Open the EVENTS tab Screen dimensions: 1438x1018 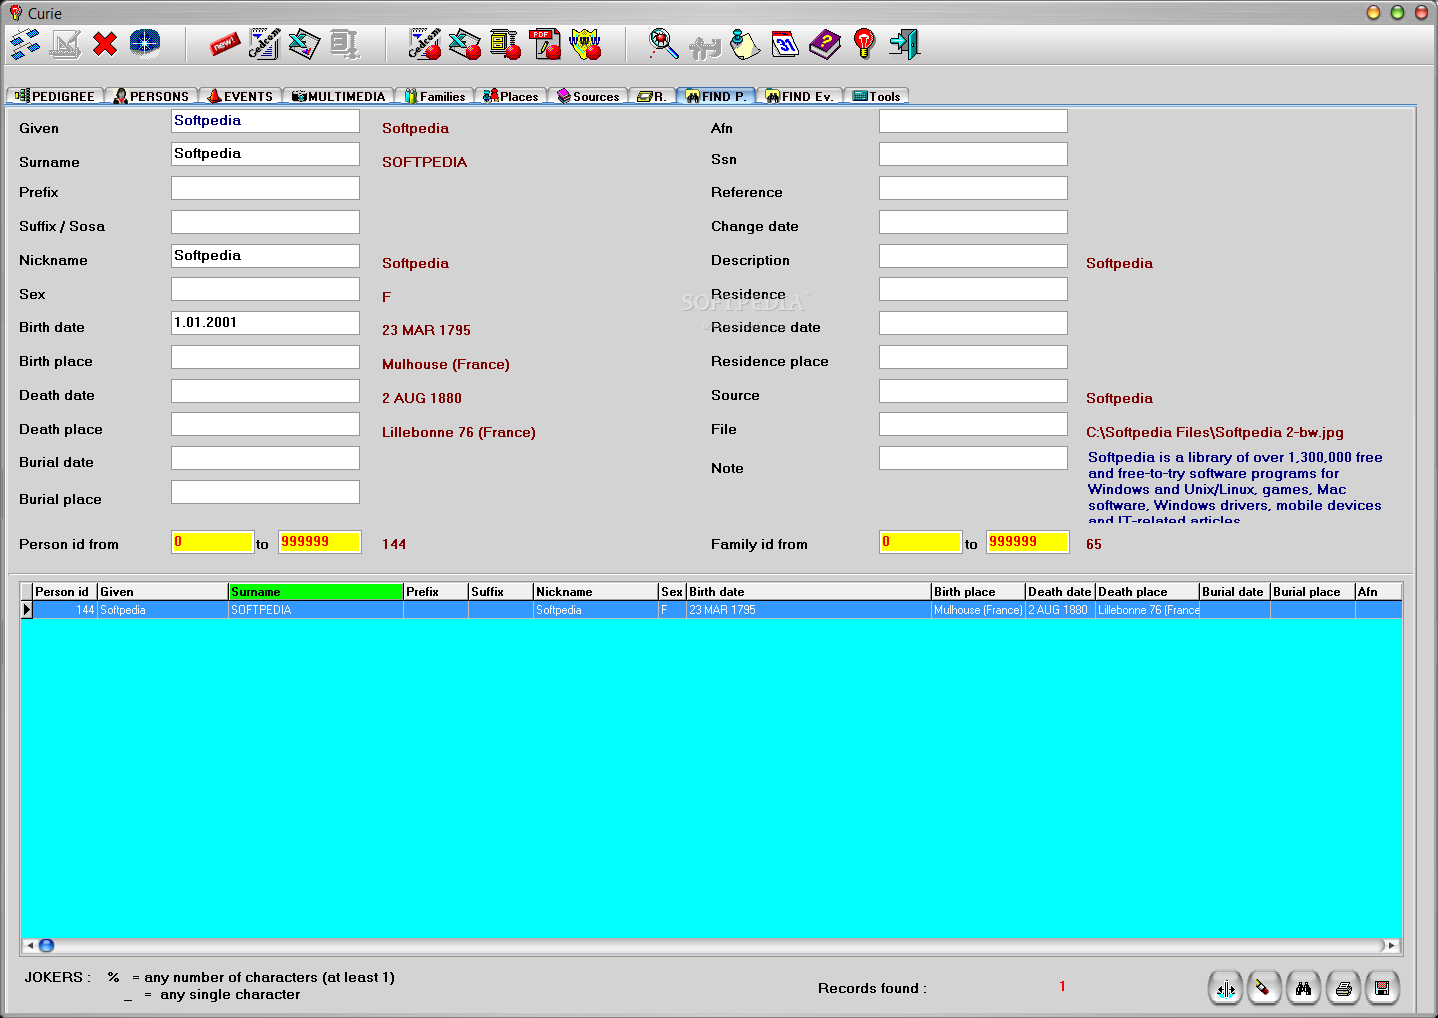[x=240, y=96]
